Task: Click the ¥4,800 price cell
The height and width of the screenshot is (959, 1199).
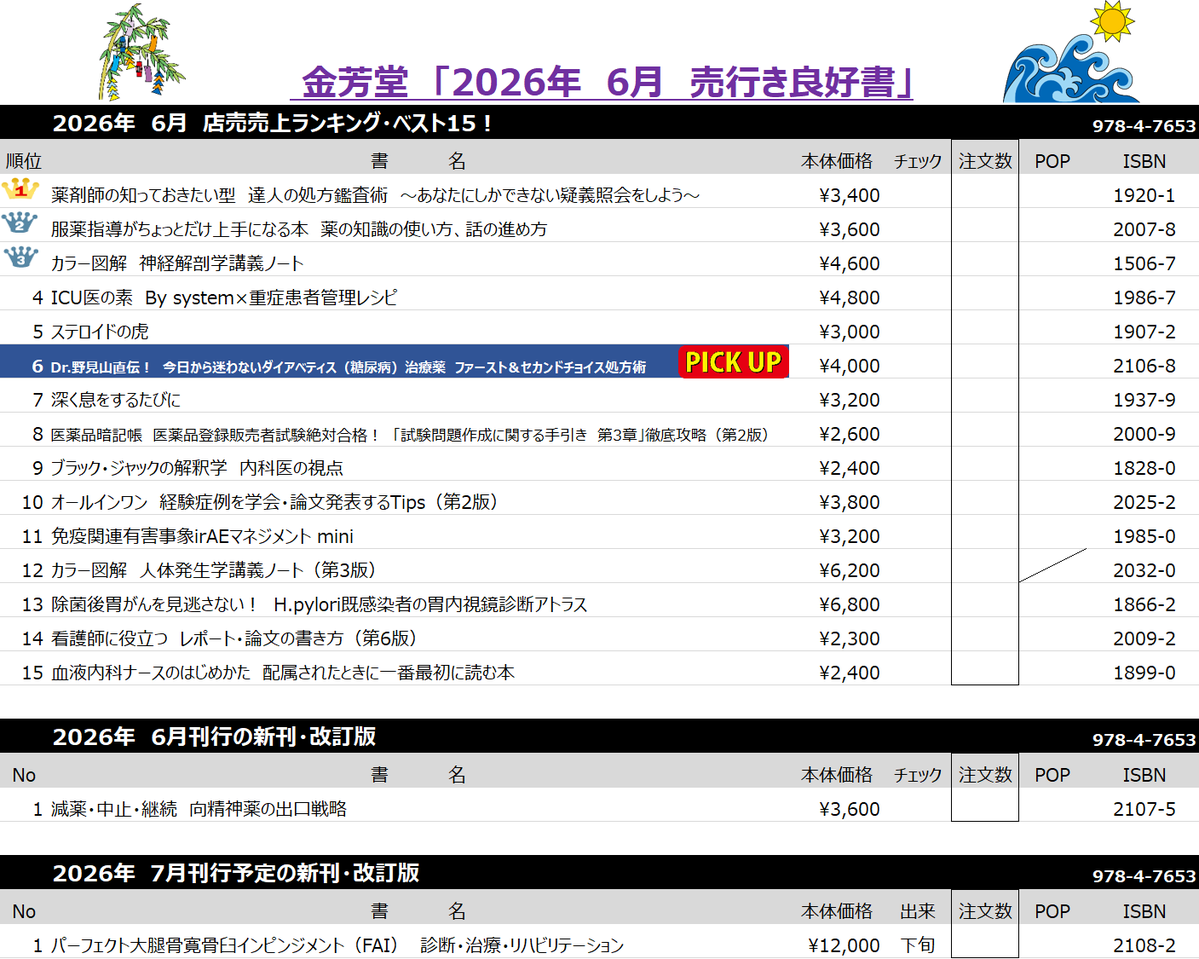Action: tap(850, 297)
